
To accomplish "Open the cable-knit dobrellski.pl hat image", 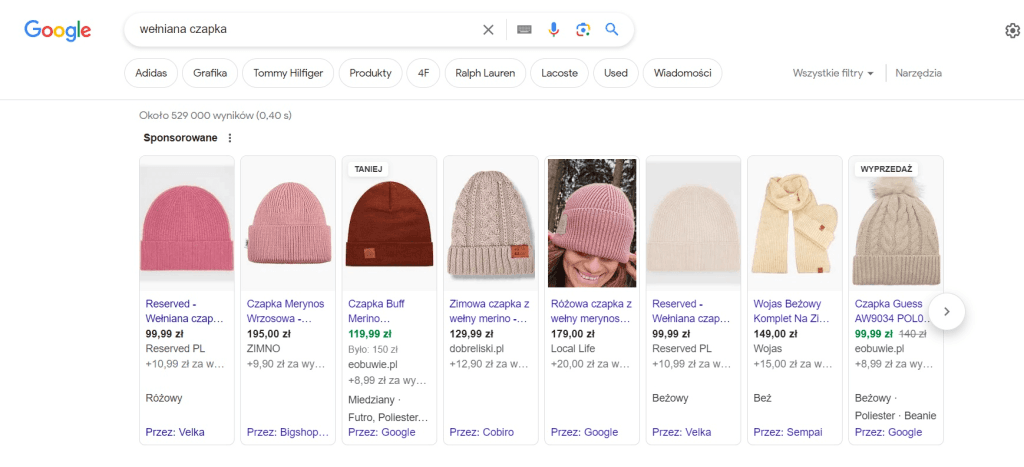I will [x=490, y=223].
